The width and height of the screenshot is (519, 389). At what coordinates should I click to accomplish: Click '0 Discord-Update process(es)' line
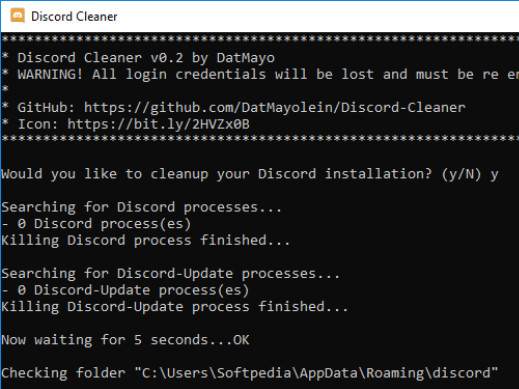[x=125, y=290]
